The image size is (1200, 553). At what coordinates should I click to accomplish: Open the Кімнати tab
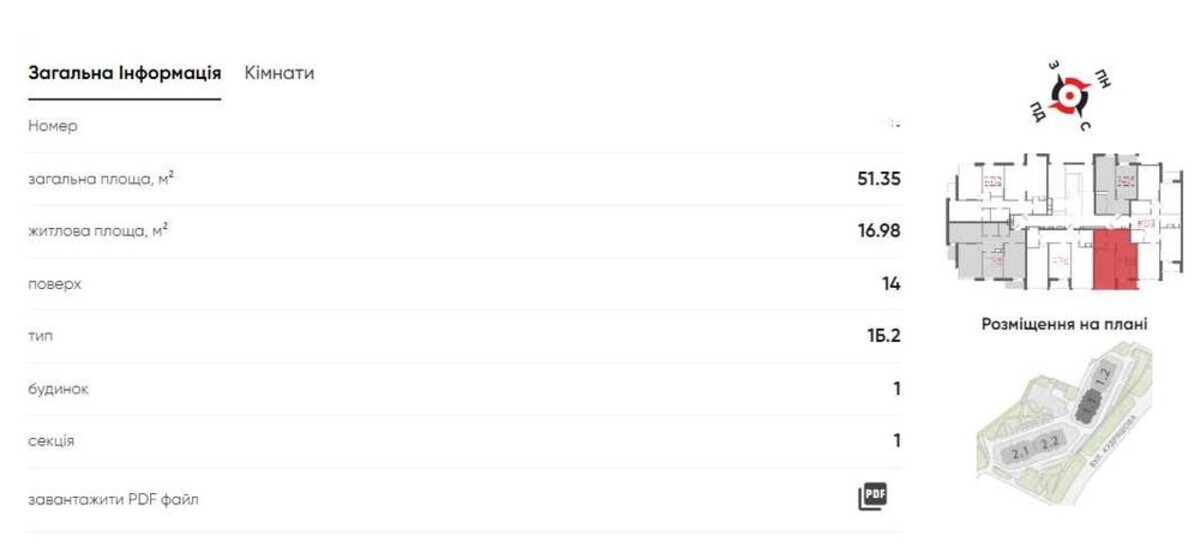pyautogui.click(x=279, y=73)
